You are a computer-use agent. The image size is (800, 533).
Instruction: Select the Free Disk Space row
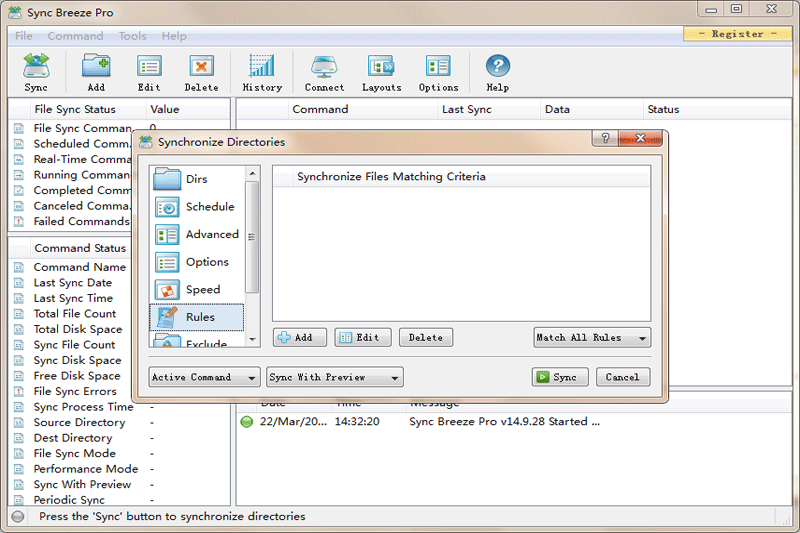(x=71, y=376)
